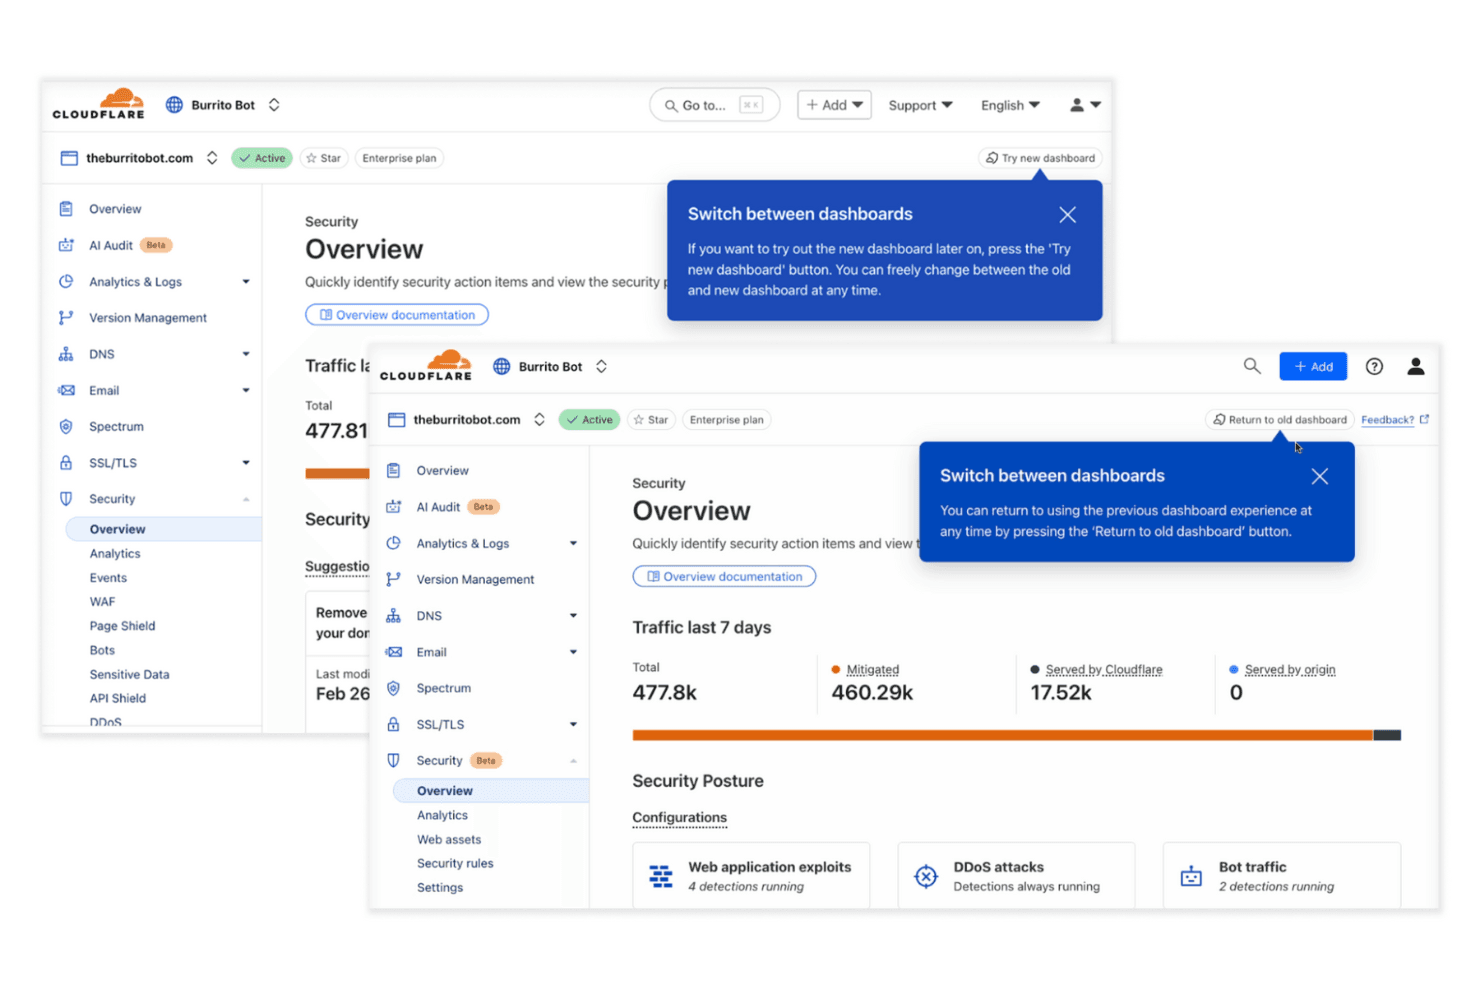Image resolution: width=1480 pixels, height=987 pixels.
Task: Click the Try new dashboard button
Action: pyautogui.click(x=1040, y=158)
